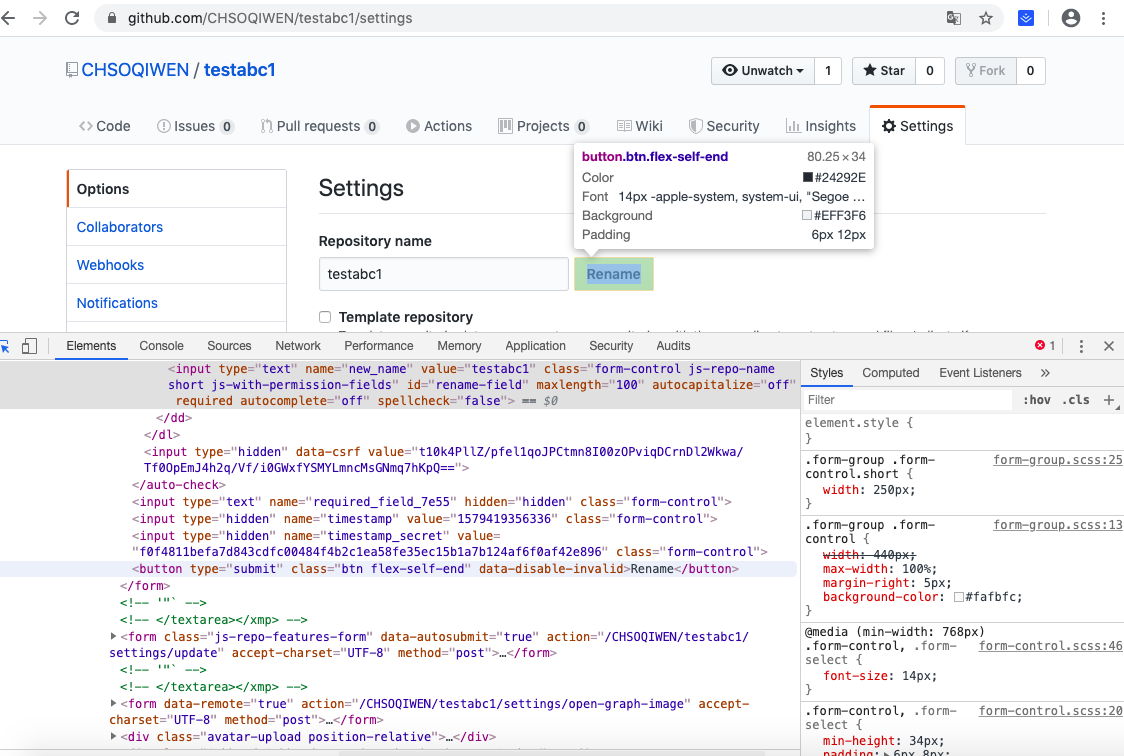1124x756 pixels.
Task: Switch to the DevTools Network panel
Action: coord(298,345)
